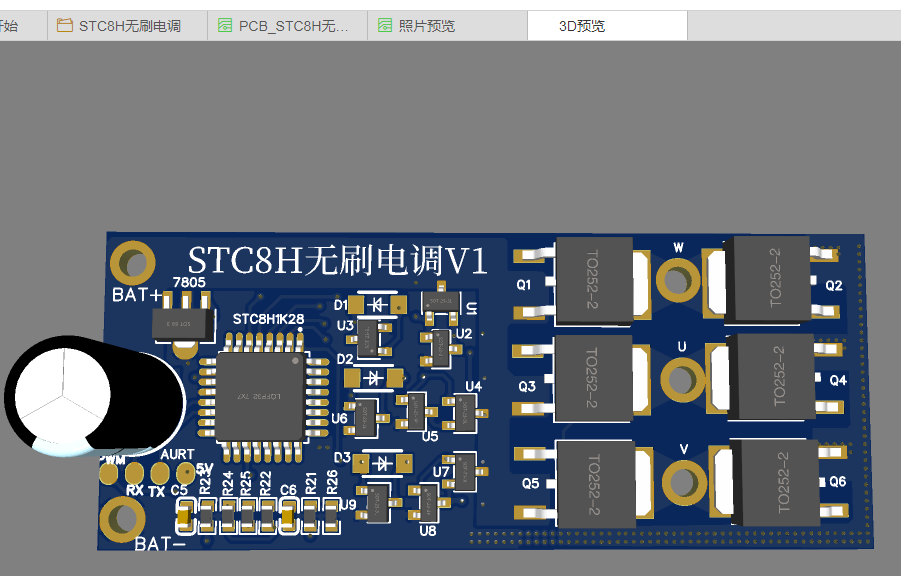Click the BAT- mounting hole pad

(122, 519)
